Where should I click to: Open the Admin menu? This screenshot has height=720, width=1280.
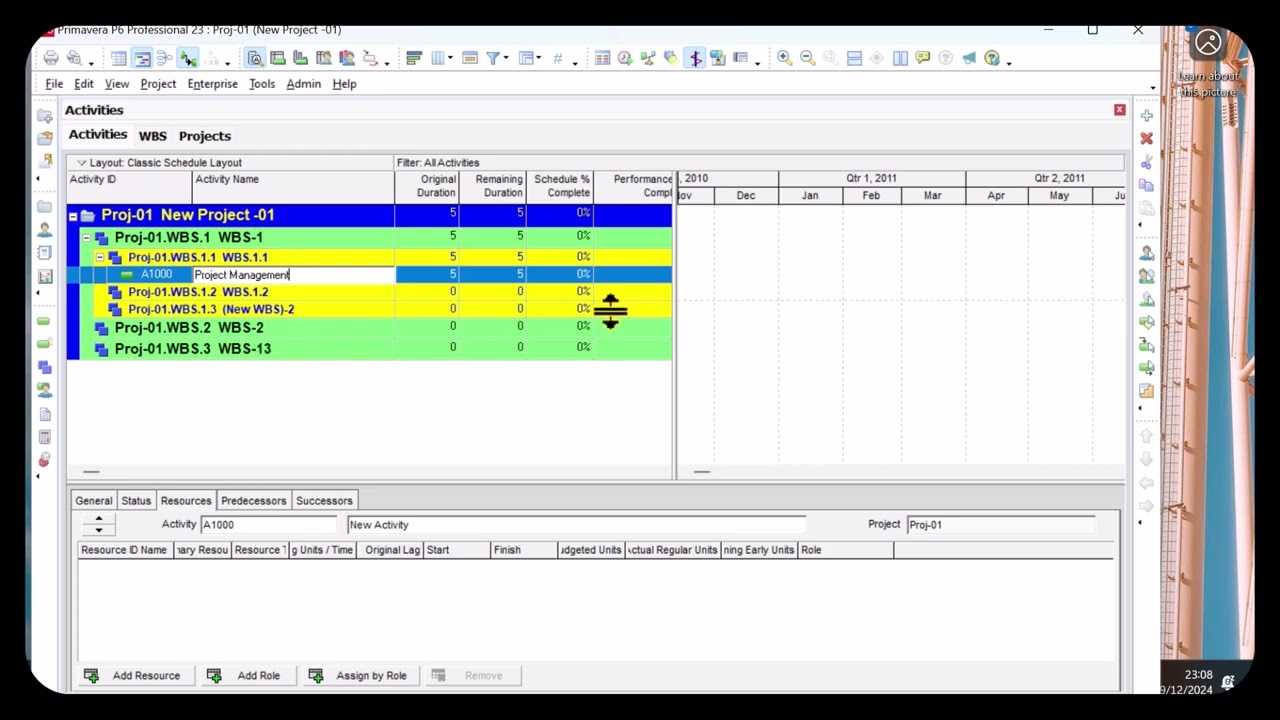tap(304, 84)
